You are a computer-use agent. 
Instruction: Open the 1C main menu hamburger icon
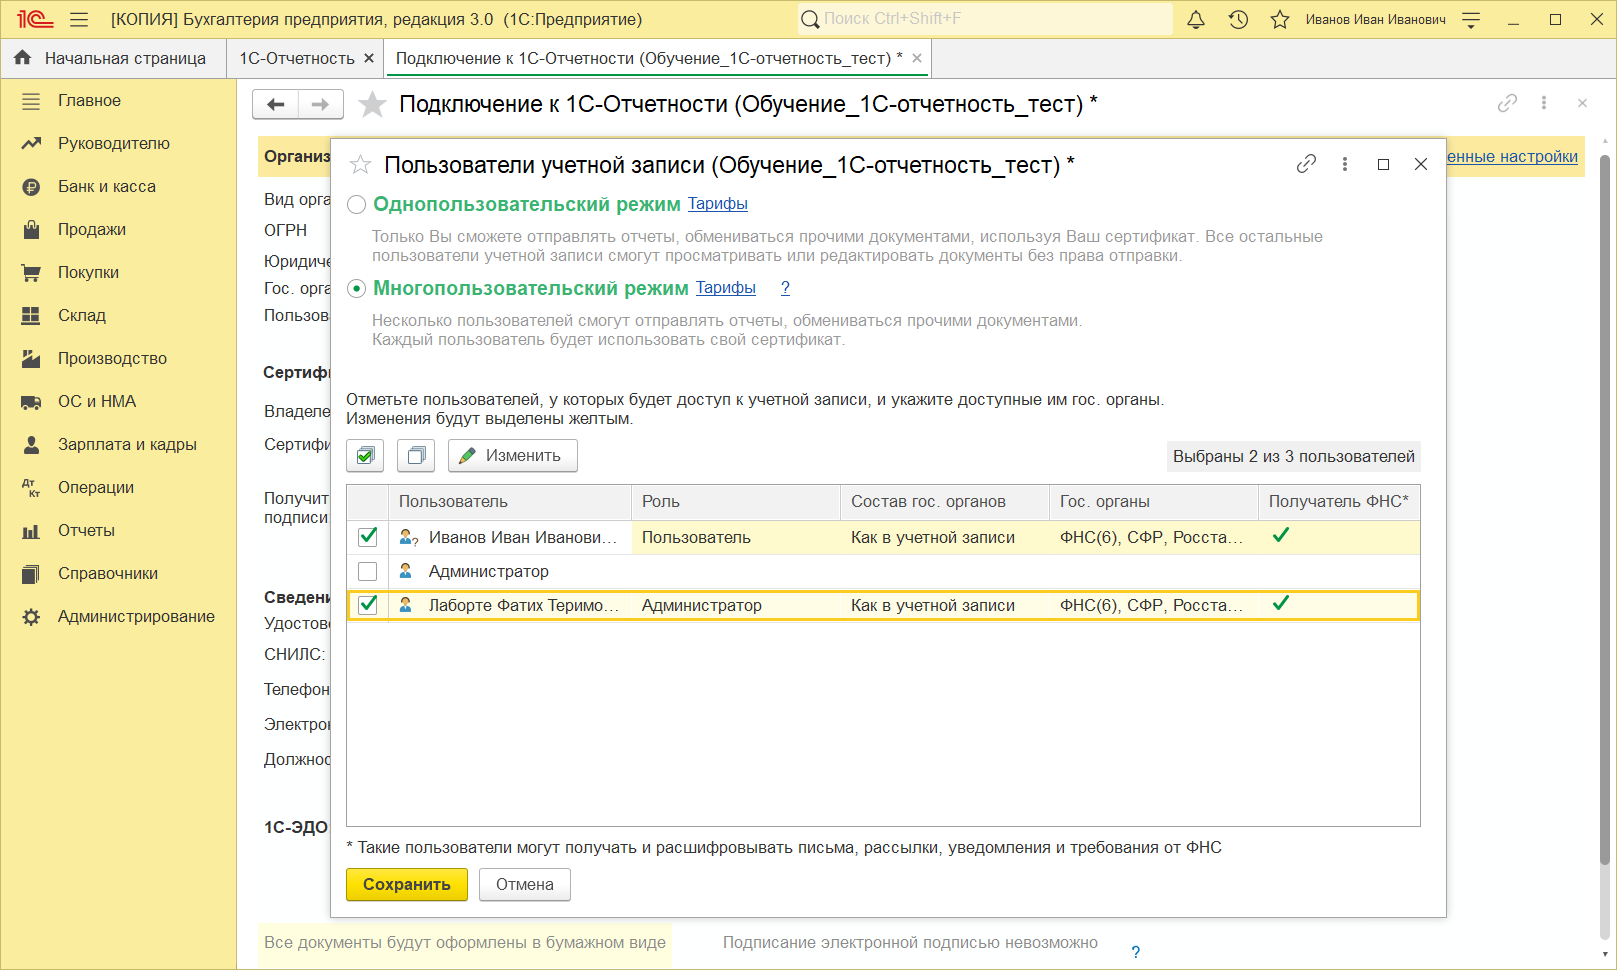coord(79,19)
